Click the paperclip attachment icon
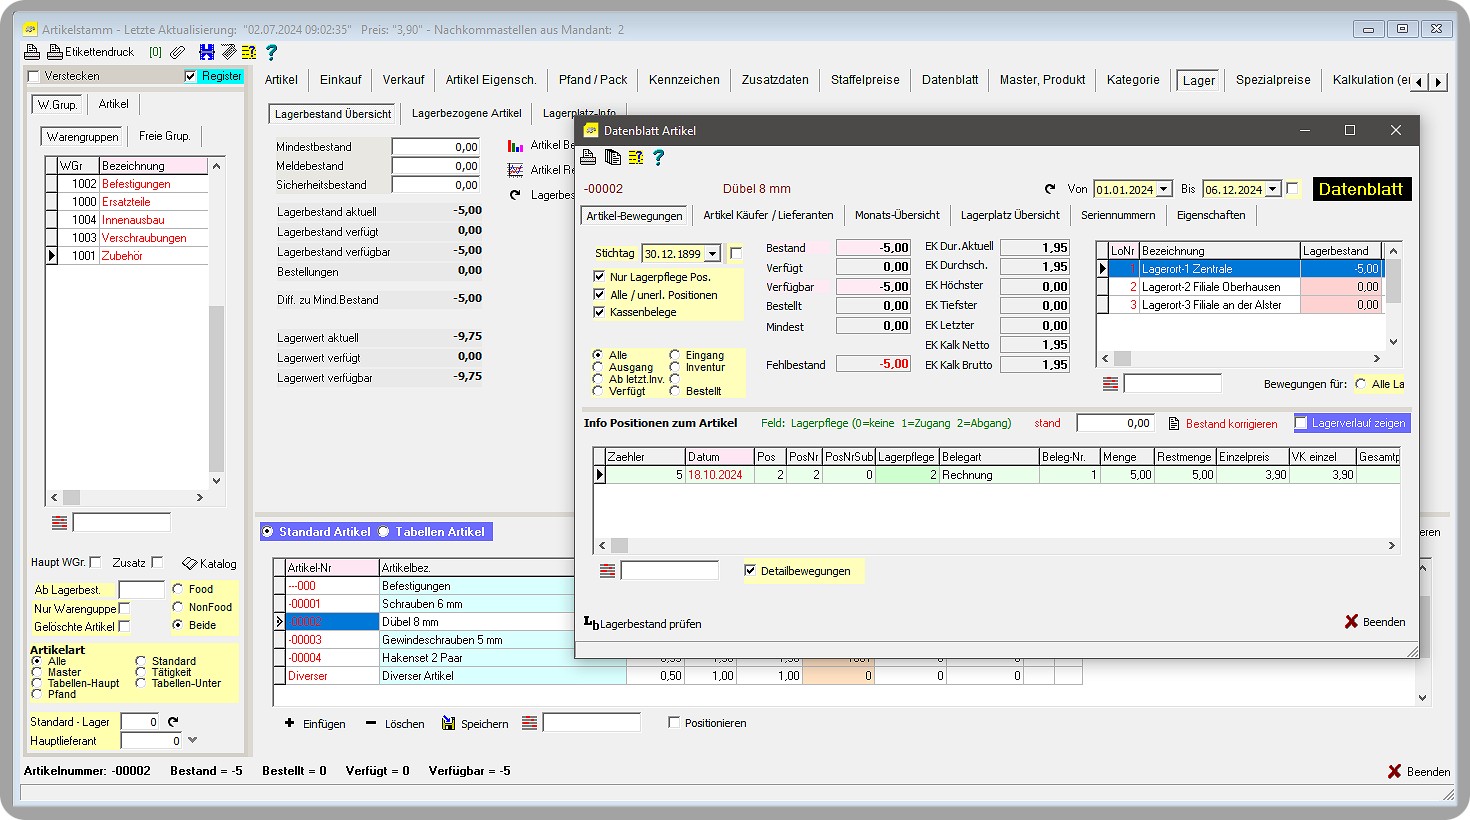 [177, 52]
